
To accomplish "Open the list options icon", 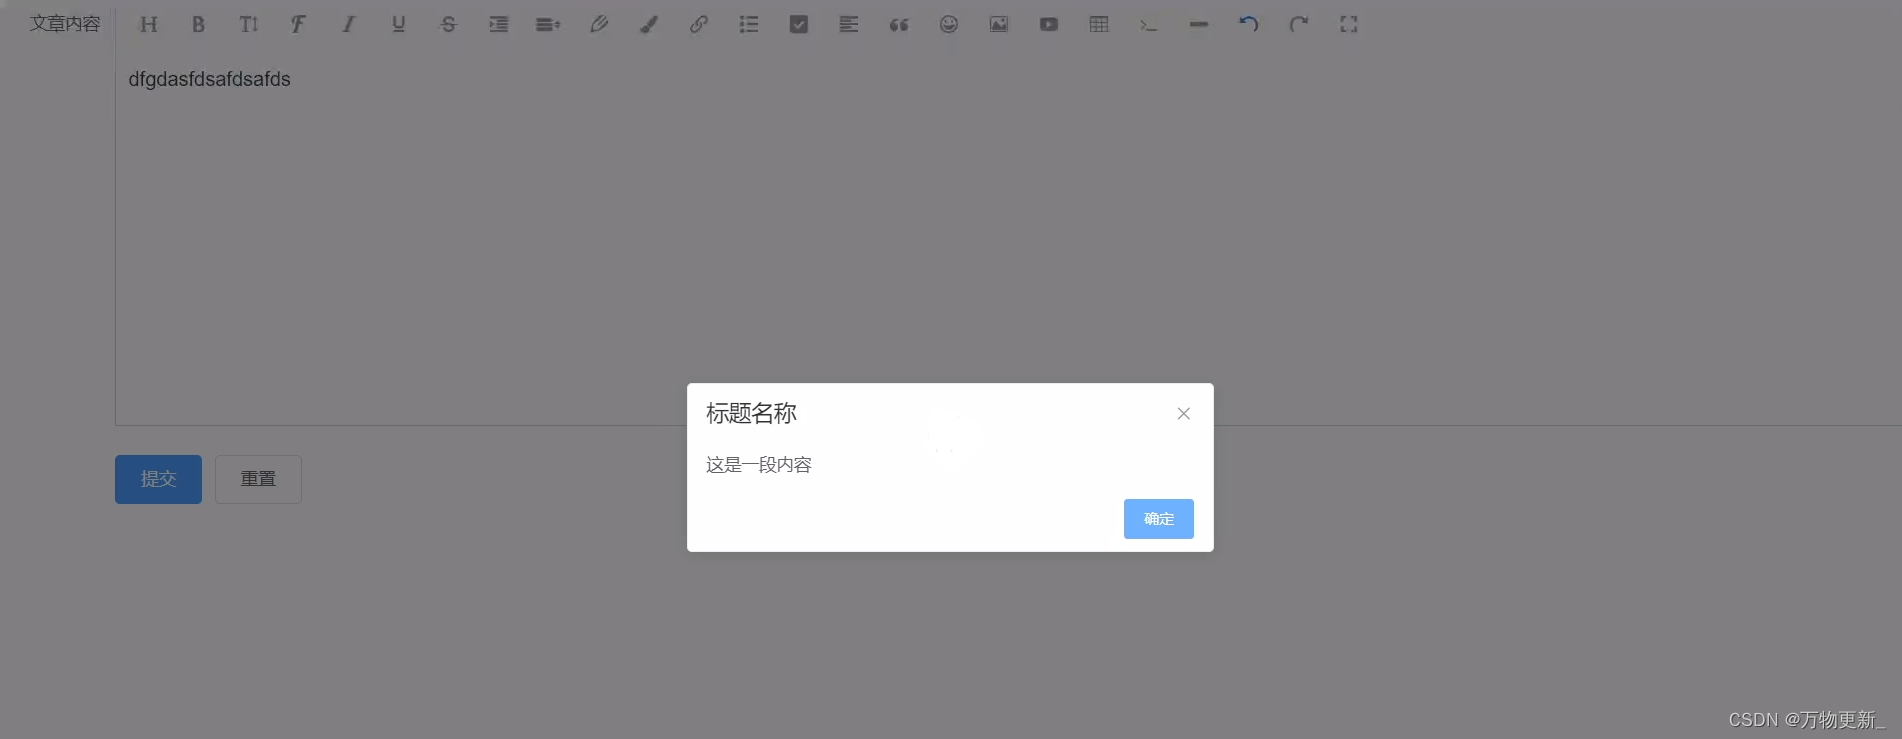I will coord(749,24).
